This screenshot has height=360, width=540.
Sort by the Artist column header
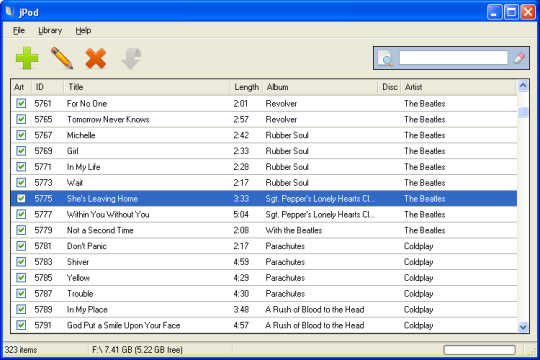pyautogui.click(x=459, y=87)
